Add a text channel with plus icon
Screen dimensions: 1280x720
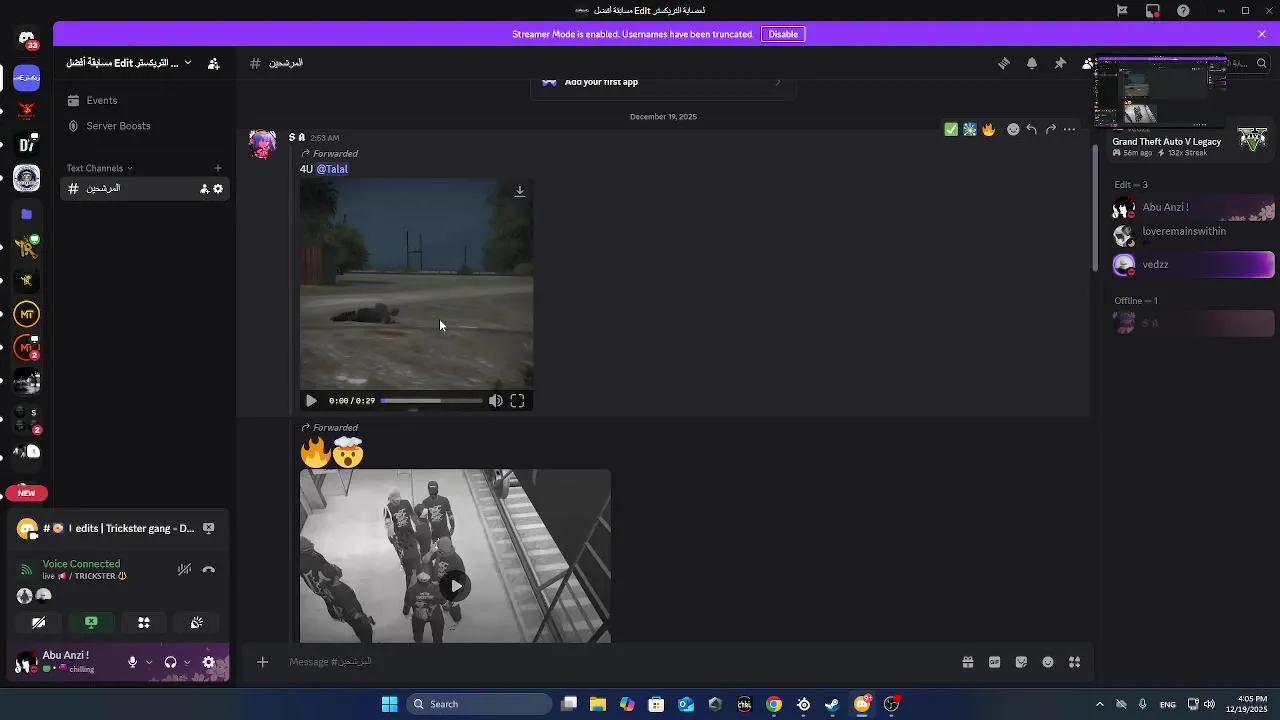point(218,168)
